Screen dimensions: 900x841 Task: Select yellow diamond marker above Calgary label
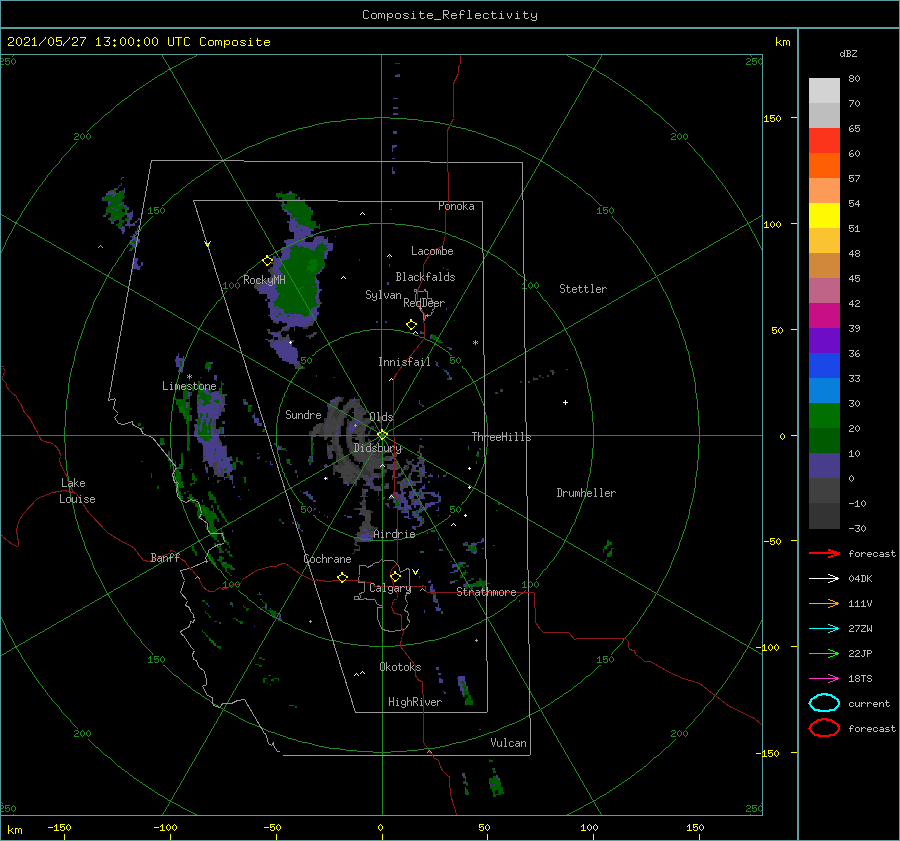[395, 576]
